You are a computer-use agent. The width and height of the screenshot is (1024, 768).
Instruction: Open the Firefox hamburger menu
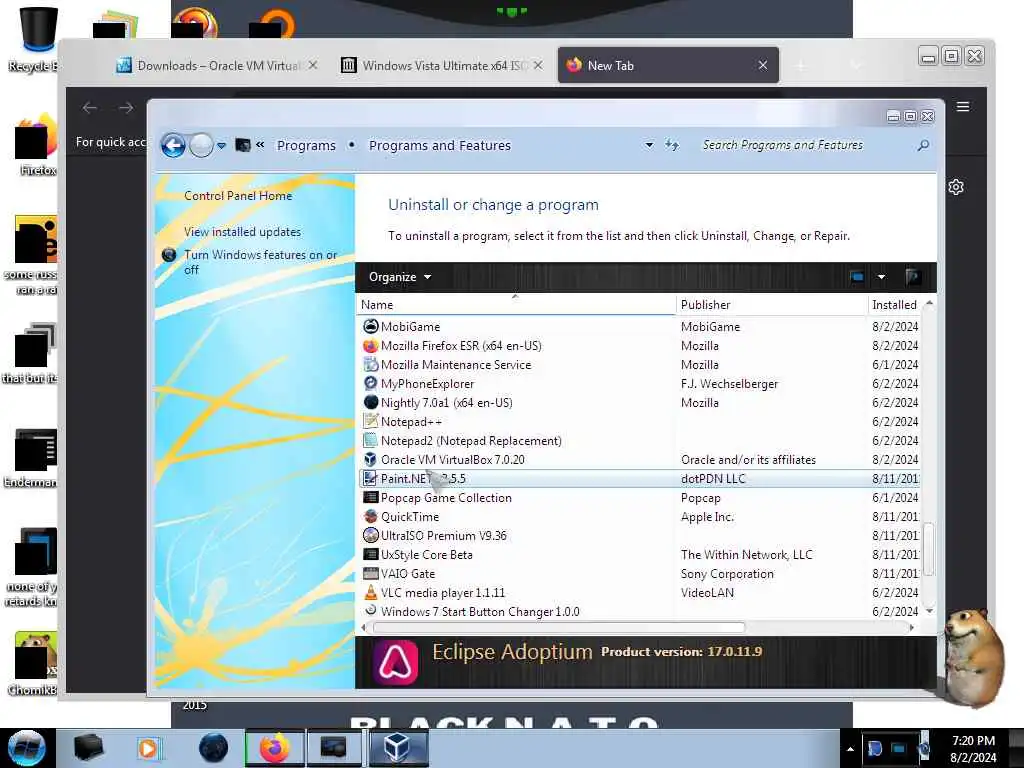[x=963, y=106]
